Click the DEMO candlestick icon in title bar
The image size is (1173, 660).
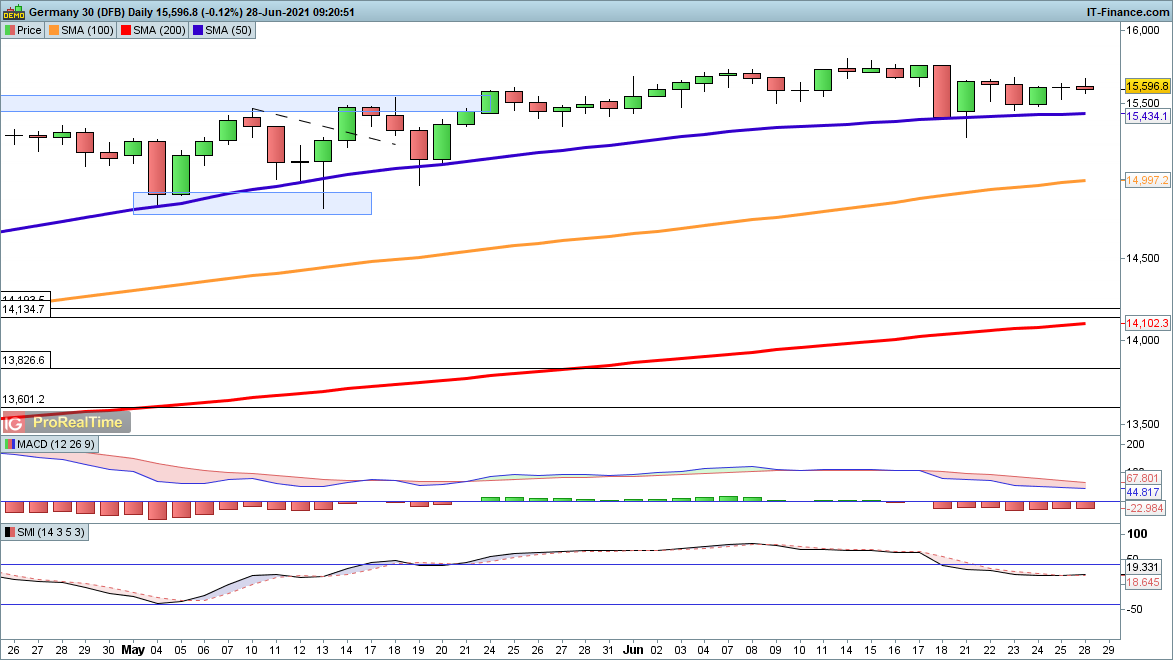tap(14, 12)
